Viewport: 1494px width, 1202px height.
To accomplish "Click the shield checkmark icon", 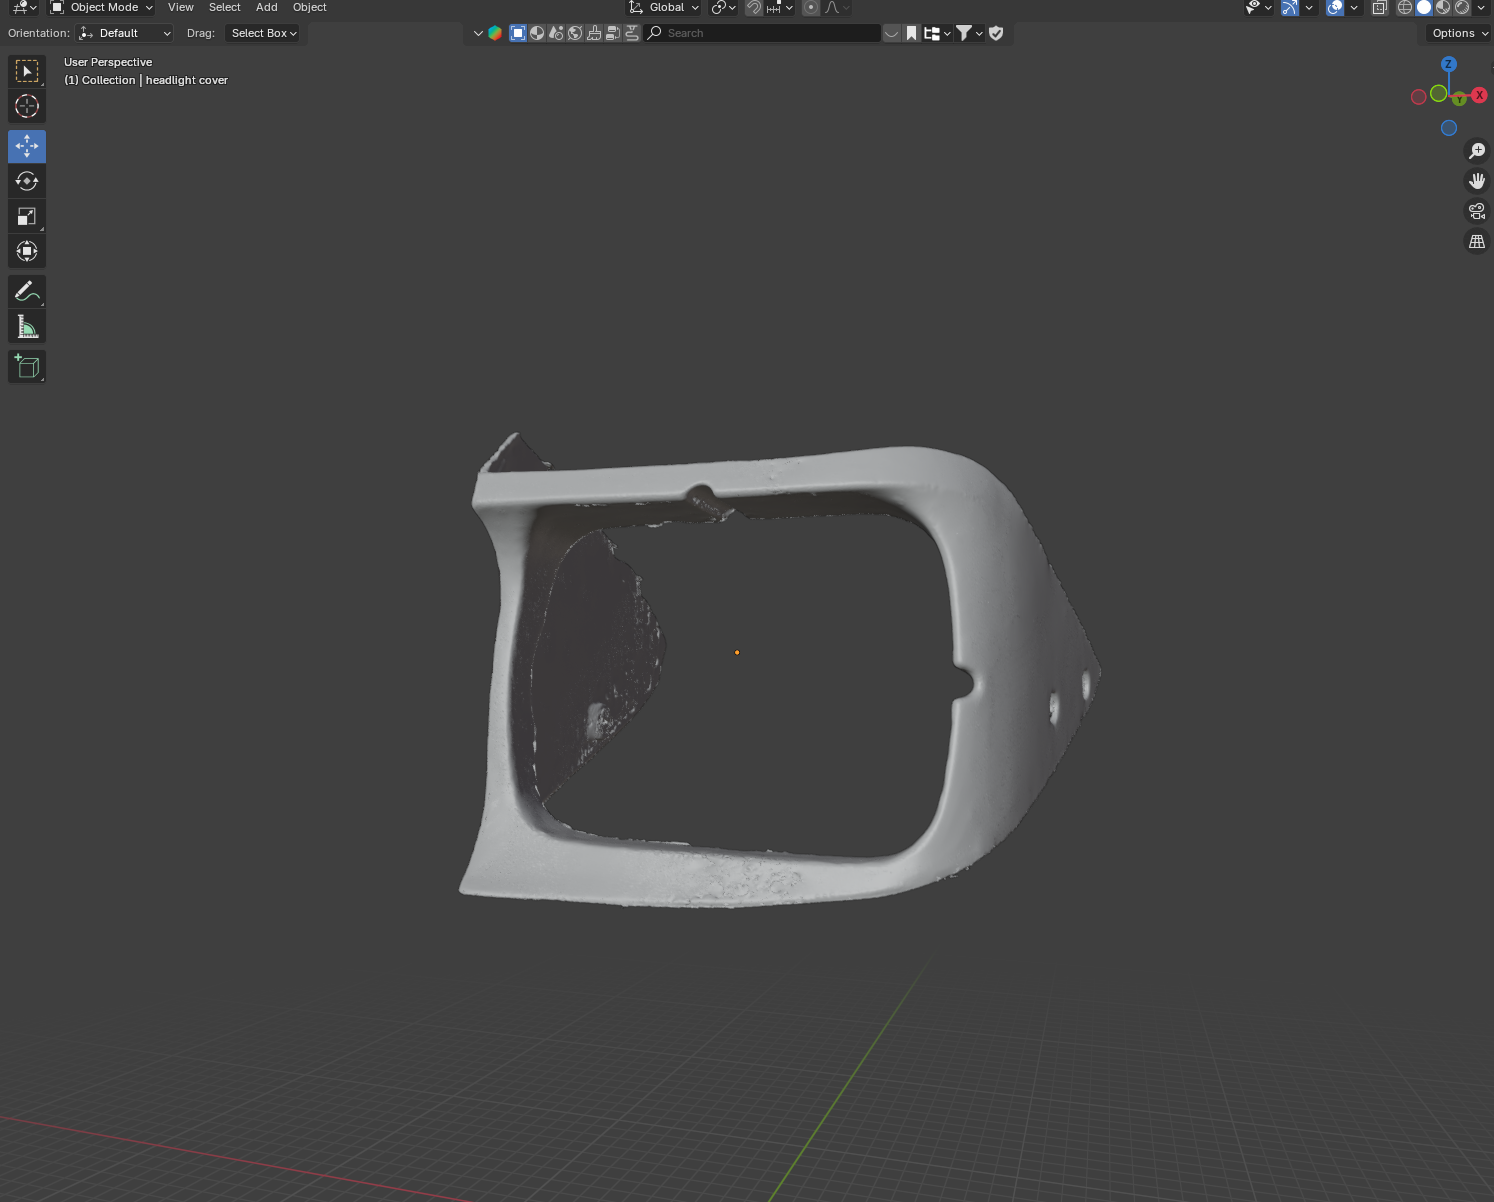I will (x=996, y=33).
